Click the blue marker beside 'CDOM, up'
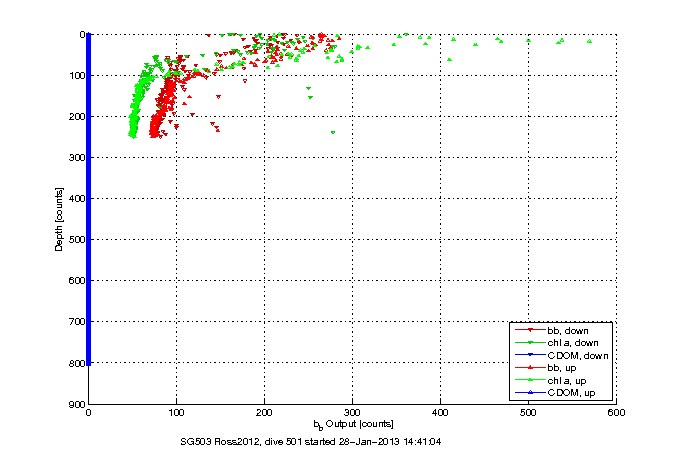Screen dimensions: 681x454 tap(530, 392)
